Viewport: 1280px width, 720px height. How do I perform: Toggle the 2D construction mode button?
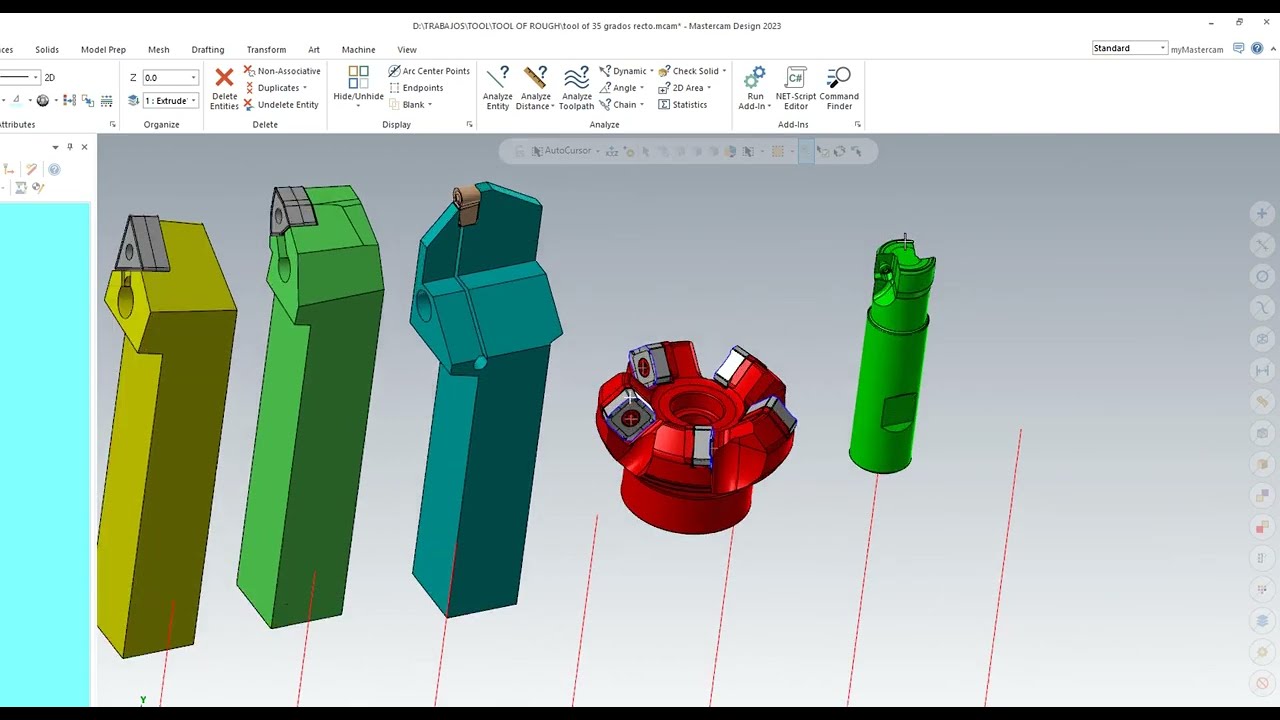click(49, 77)
